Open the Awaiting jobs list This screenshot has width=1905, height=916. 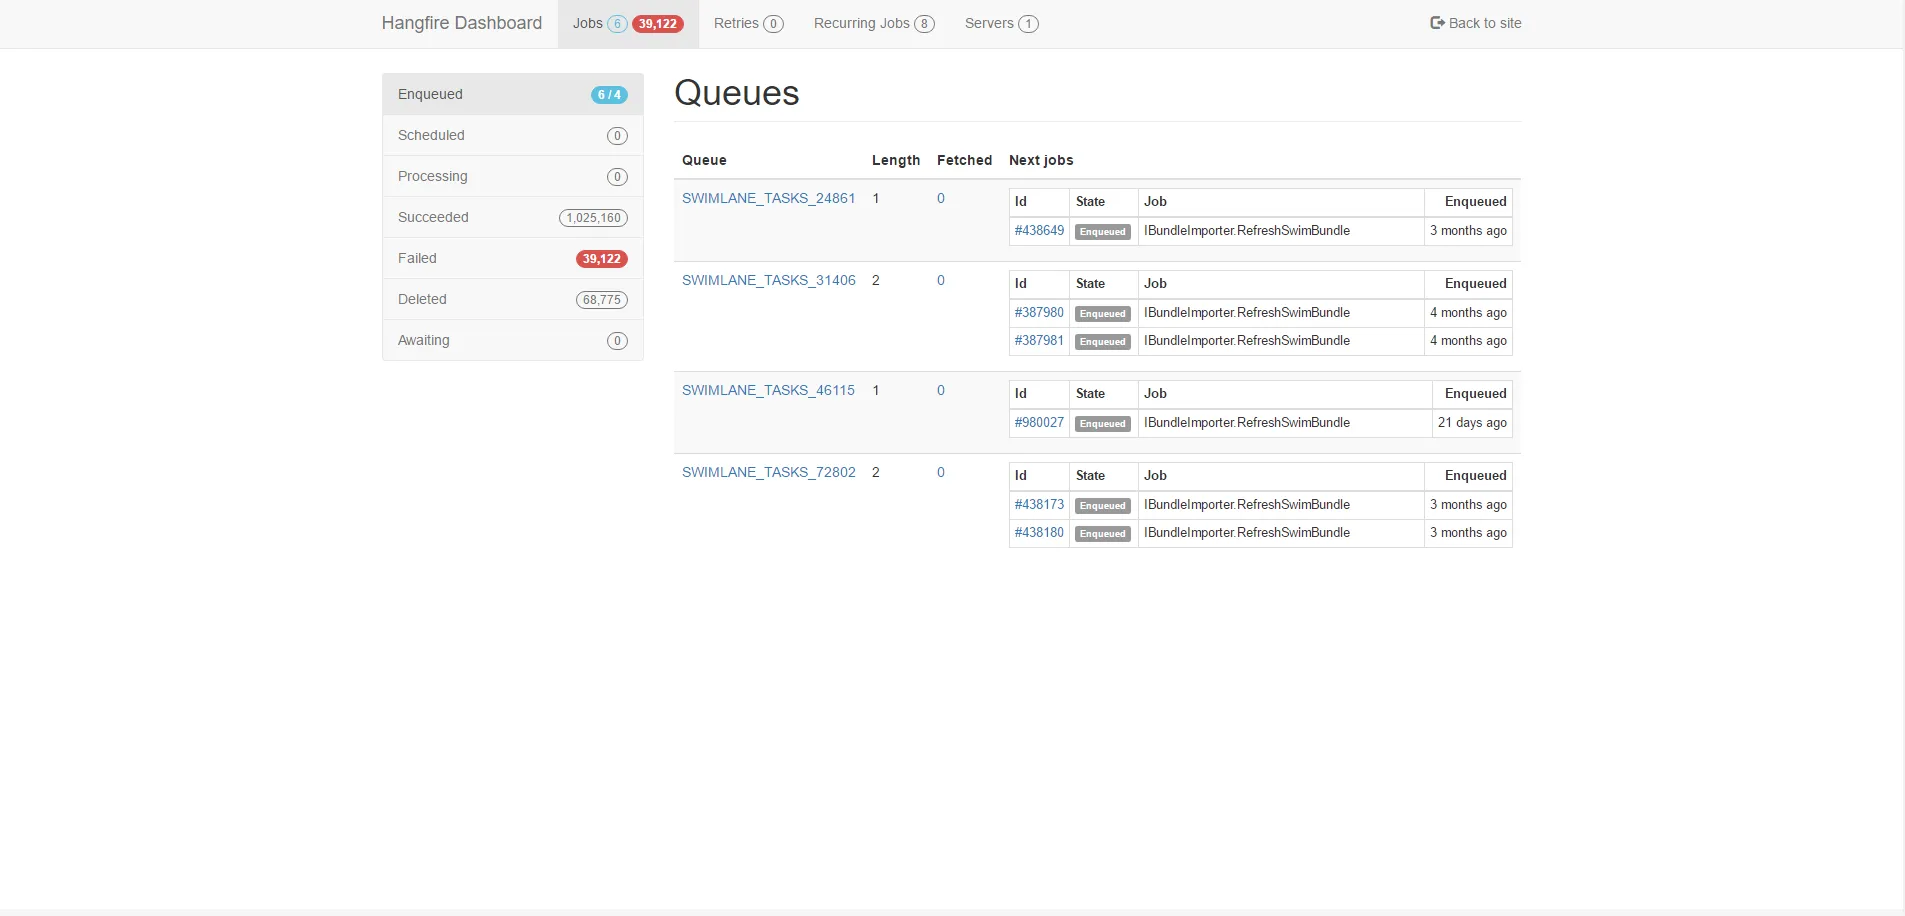point(512,340)
